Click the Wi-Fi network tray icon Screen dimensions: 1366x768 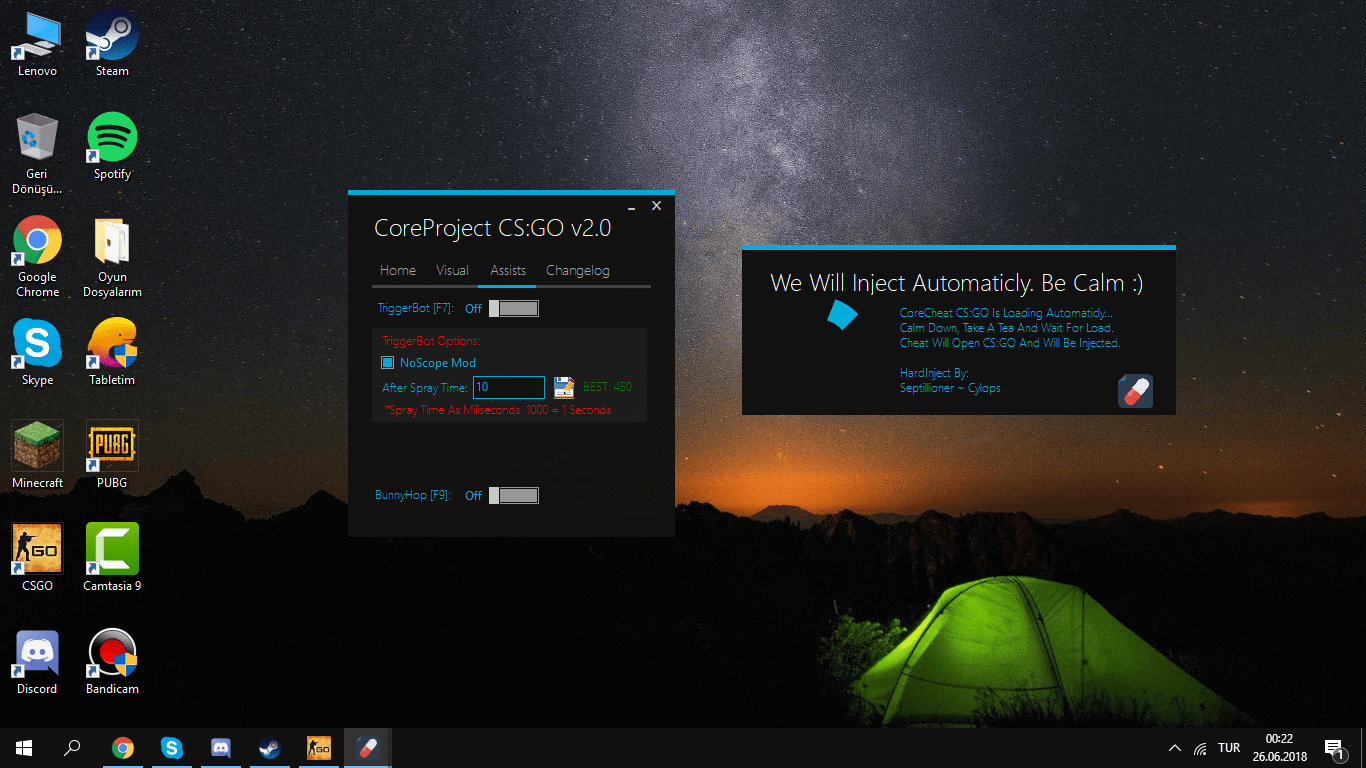pyautogui.click(x=1200, y=748)
